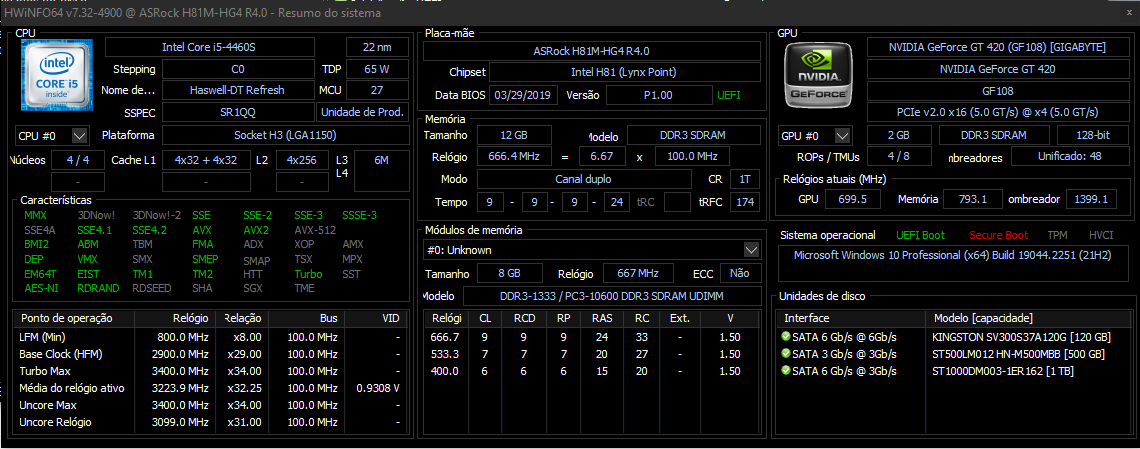The image size is (1140, 449).
Task: Open the CPU #0 selector dropdown
Action: [x=80, y=135]
